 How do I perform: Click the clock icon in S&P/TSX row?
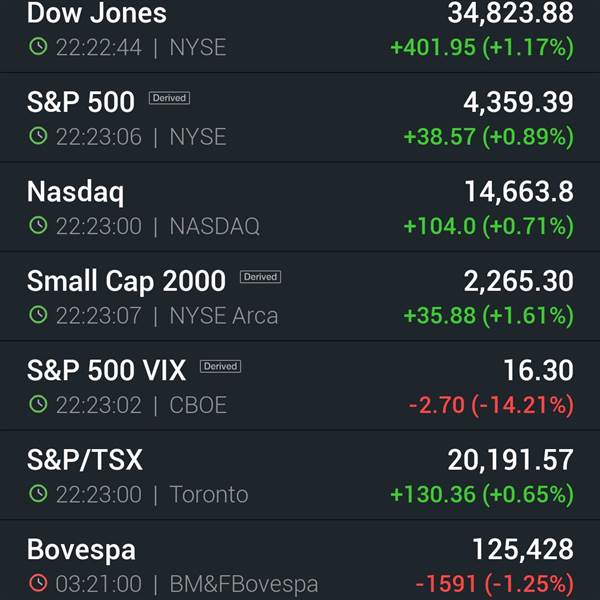pyautogui.click(x=38, y=494)
